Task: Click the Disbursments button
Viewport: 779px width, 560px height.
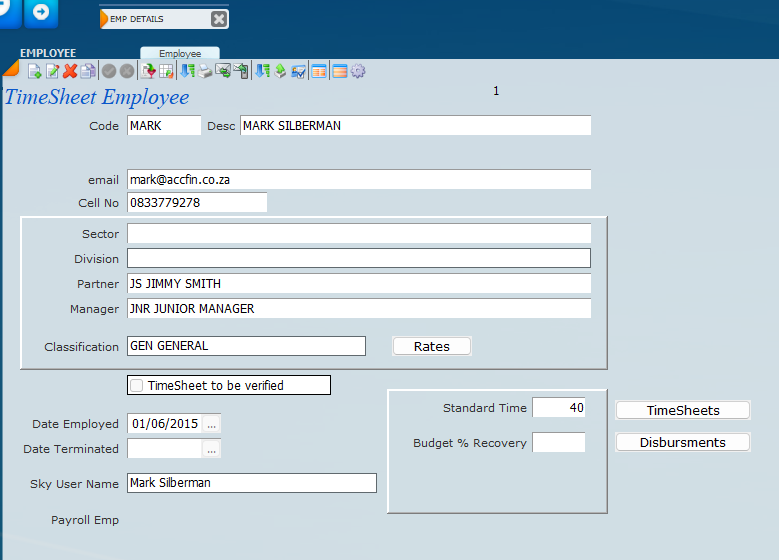Action: [682, 442]
